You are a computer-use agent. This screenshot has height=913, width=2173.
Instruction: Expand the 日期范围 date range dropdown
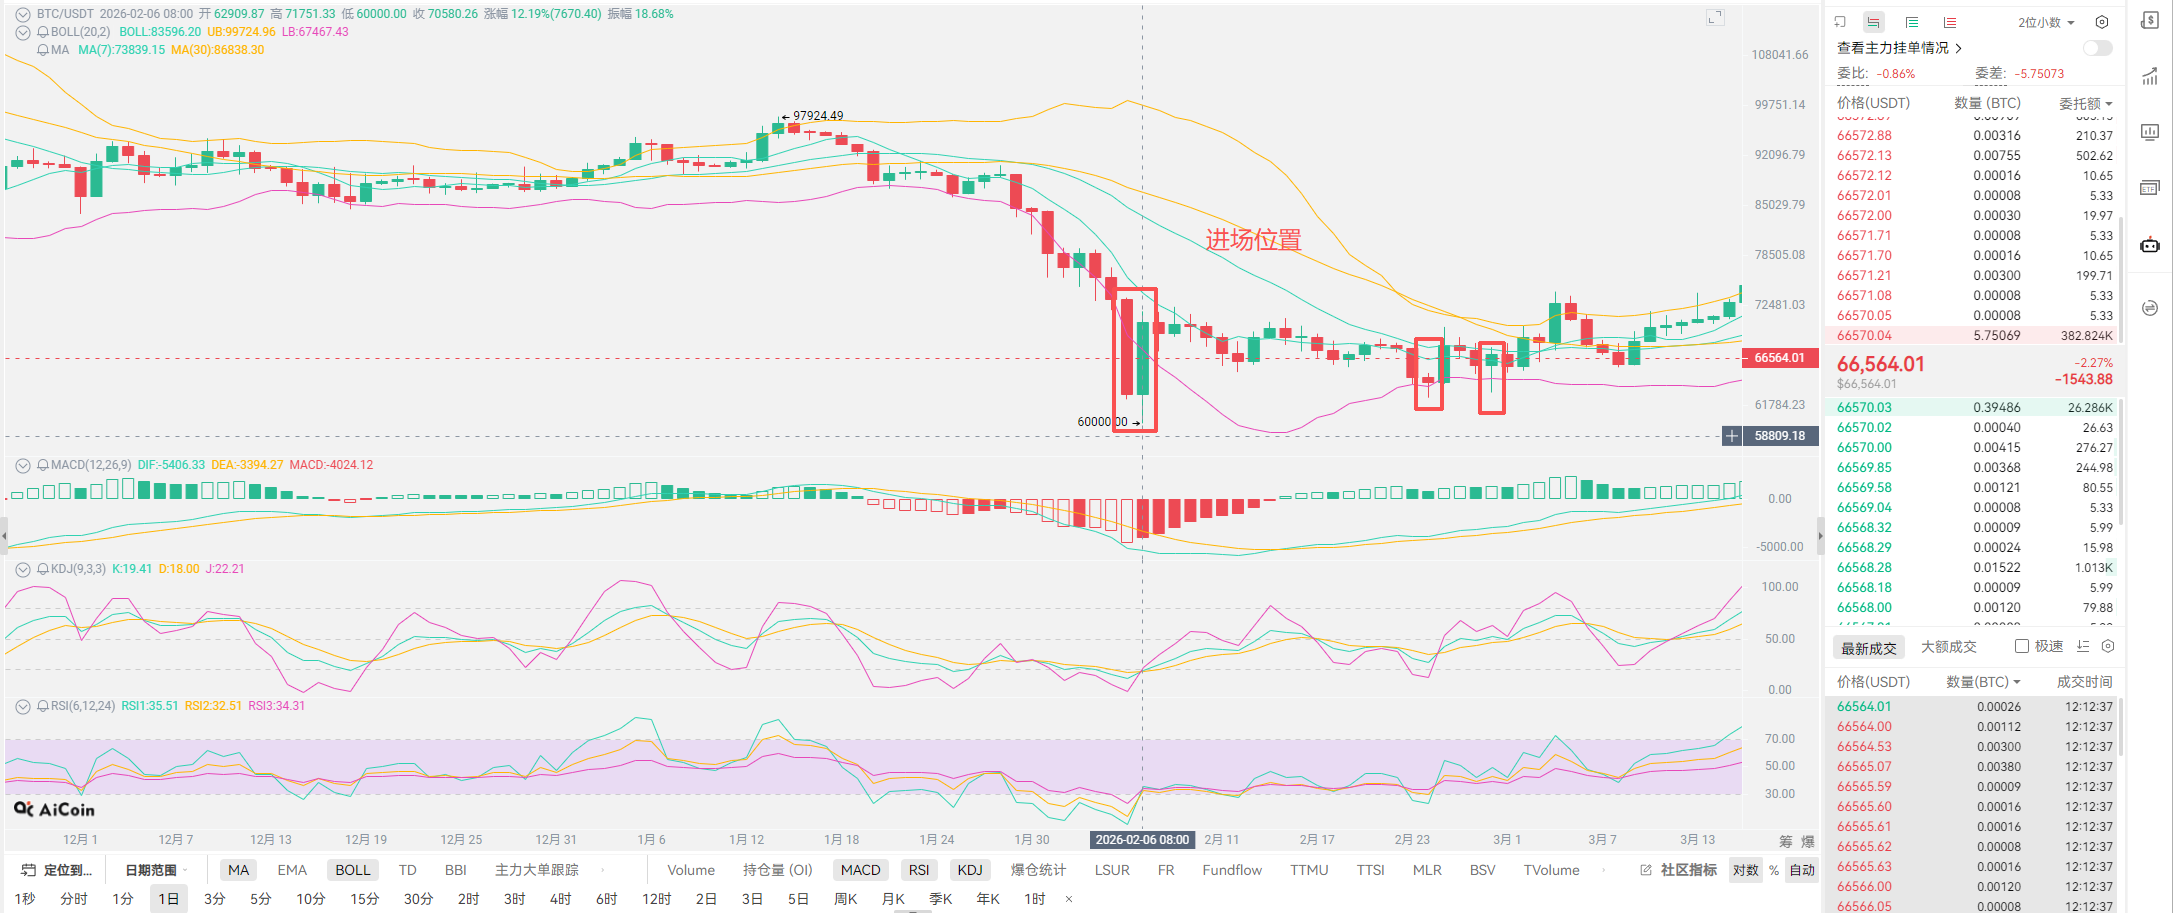pyautogui.click(x=156, y=870)
